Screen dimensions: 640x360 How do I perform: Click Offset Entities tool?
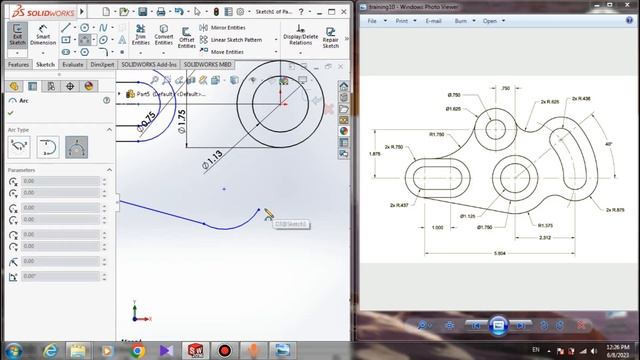[187, 38]
